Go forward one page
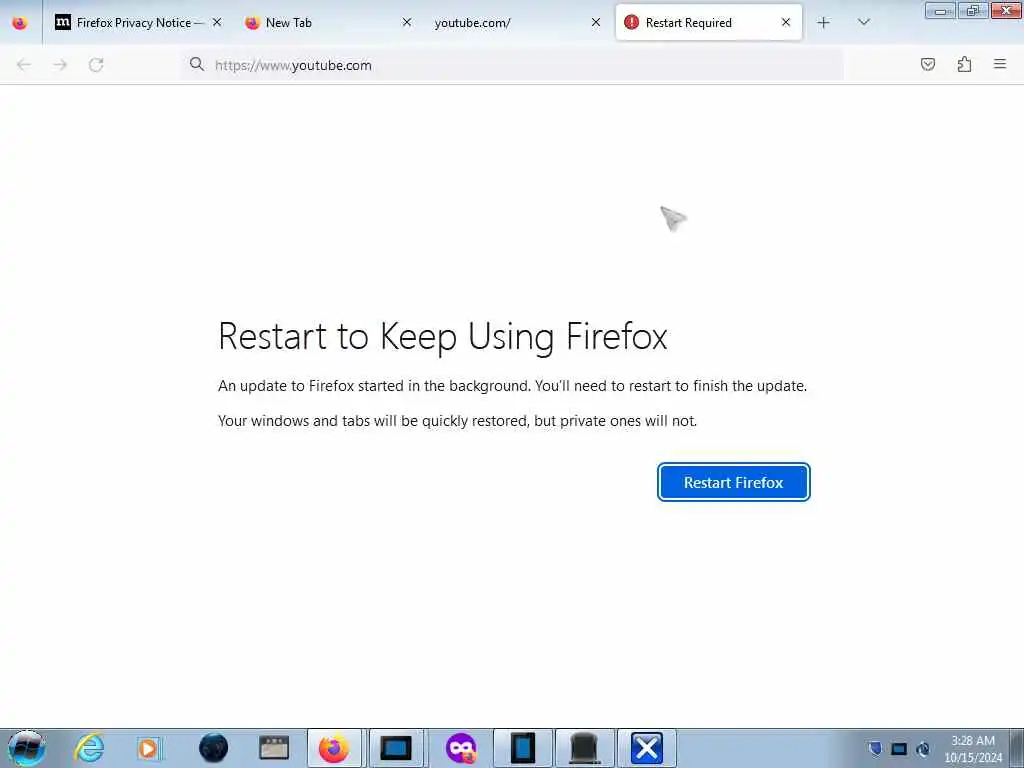This screenshot has width=1024, height=768. 60,65
